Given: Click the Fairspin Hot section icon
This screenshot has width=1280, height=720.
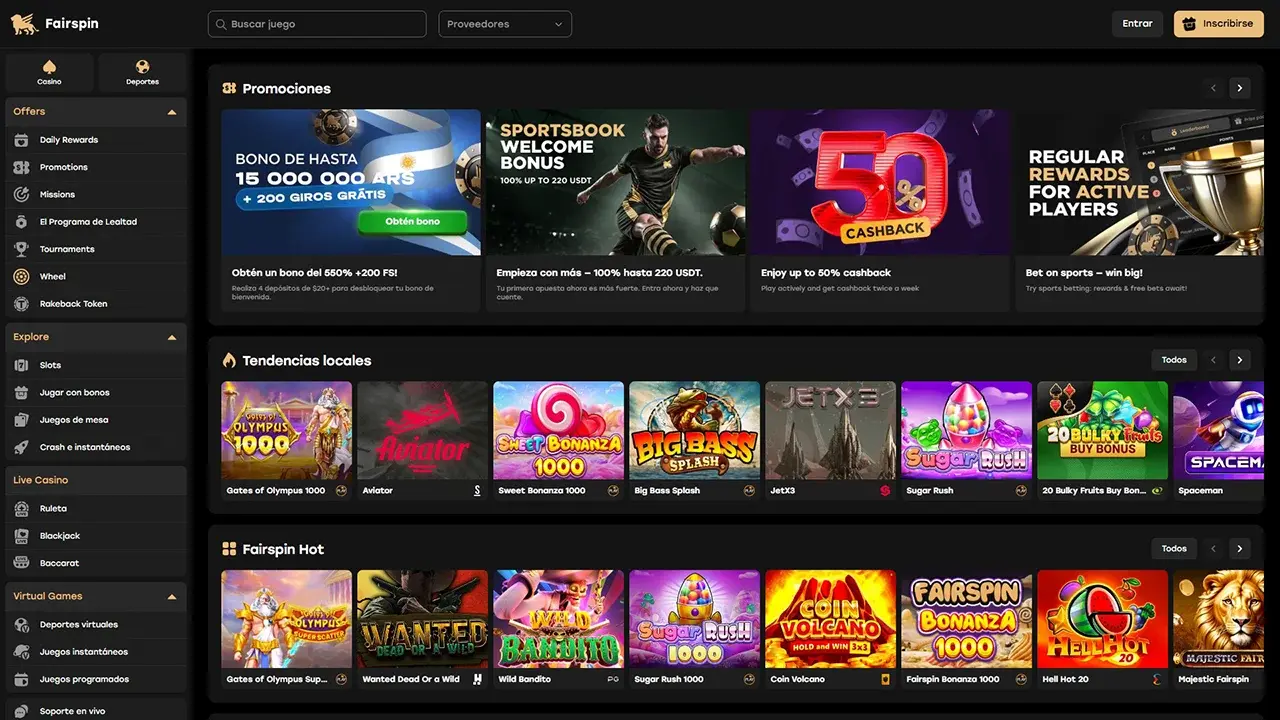Looking at the screenshot, I should click(x=229, y=549).
